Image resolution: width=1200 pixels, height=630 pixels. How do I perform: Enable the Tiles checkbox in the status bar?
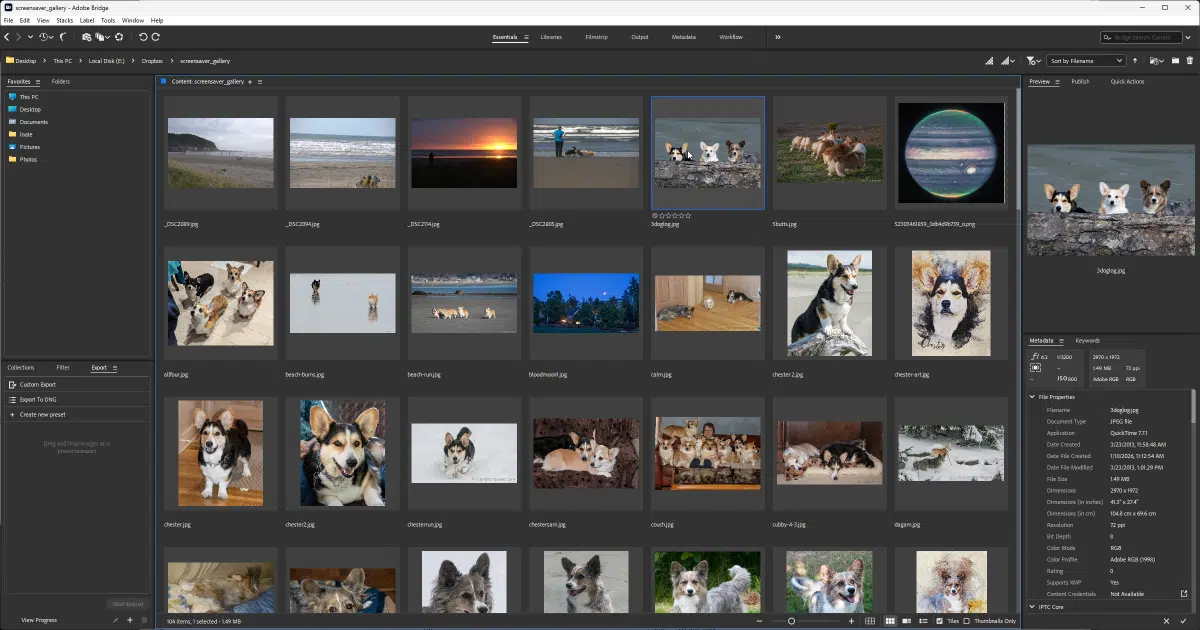[x=940, y=621]
